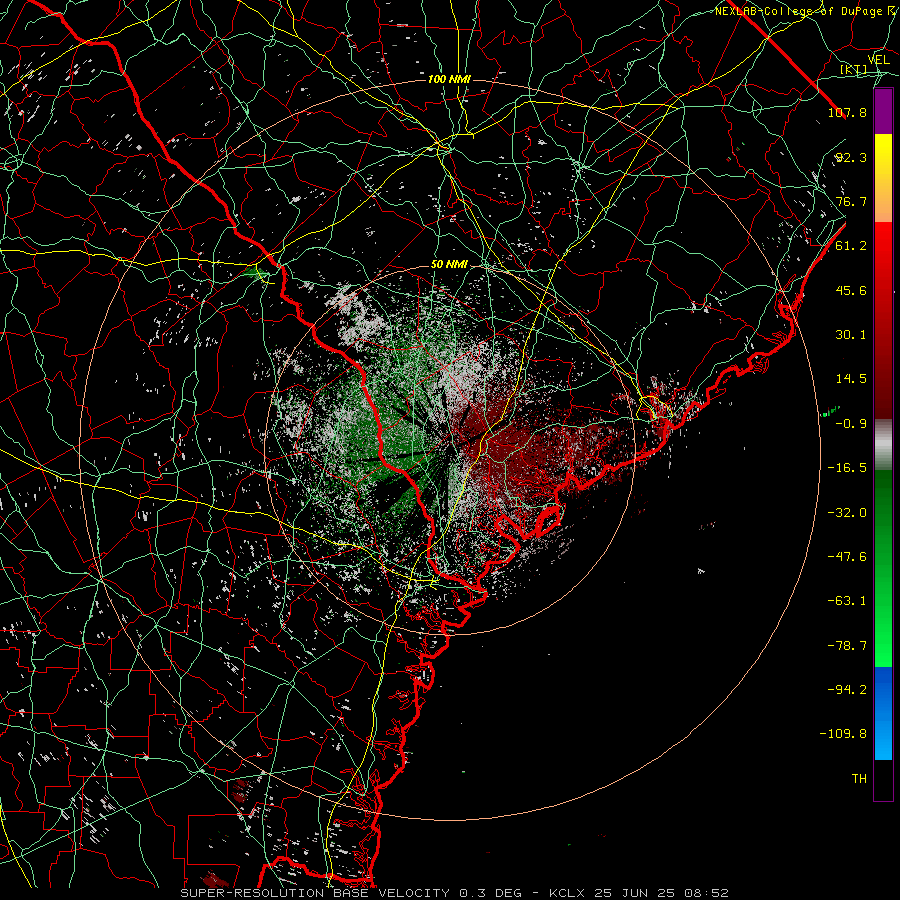
Task: Click the 107.8 velocity scale value
Action: (847, 112)
